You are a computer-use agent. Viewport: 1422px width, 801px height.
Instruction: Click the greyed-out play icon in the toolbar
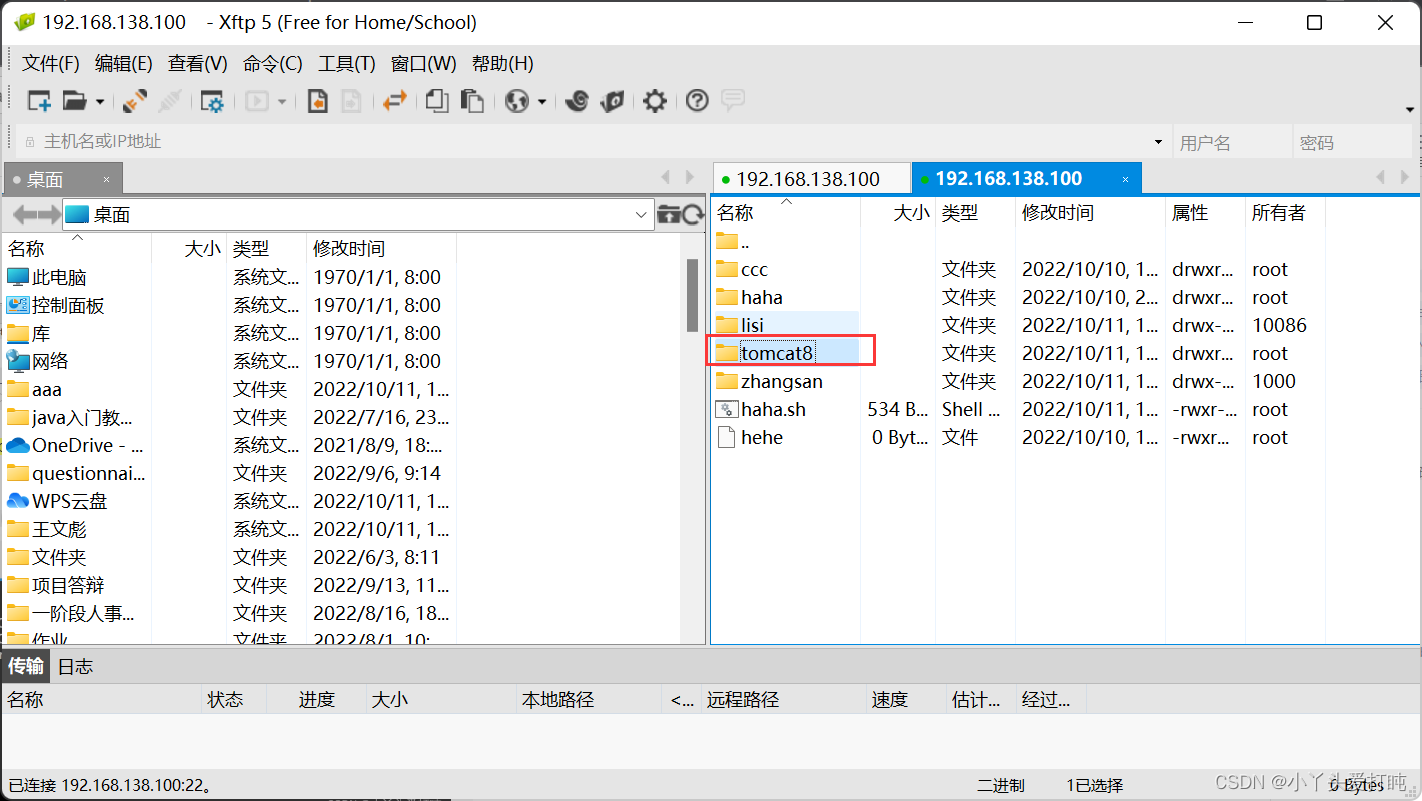257,101
